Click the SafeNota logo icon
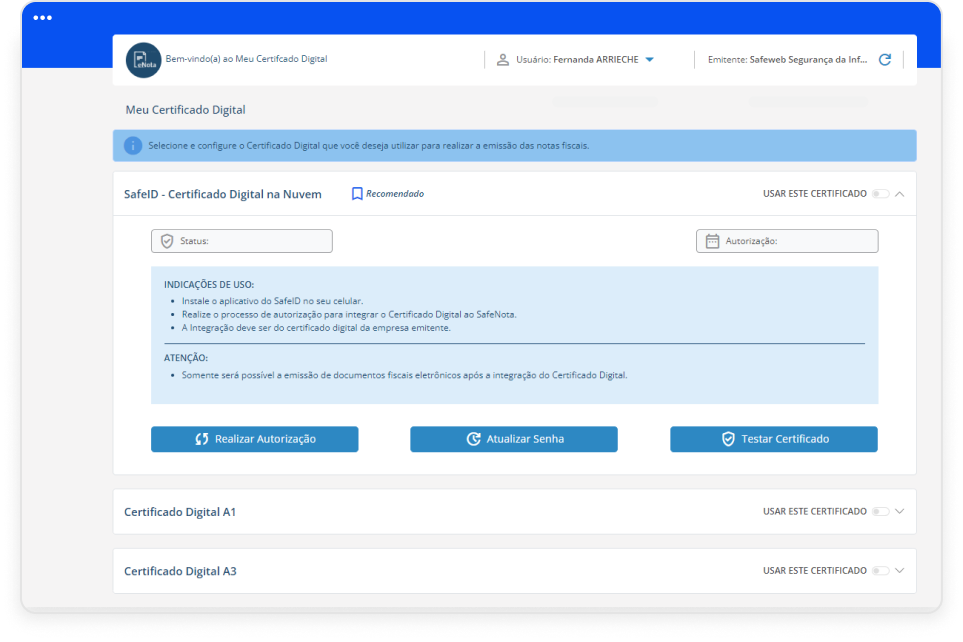The height and width of the screenshot is (642, 963). [x=143, y=60]
